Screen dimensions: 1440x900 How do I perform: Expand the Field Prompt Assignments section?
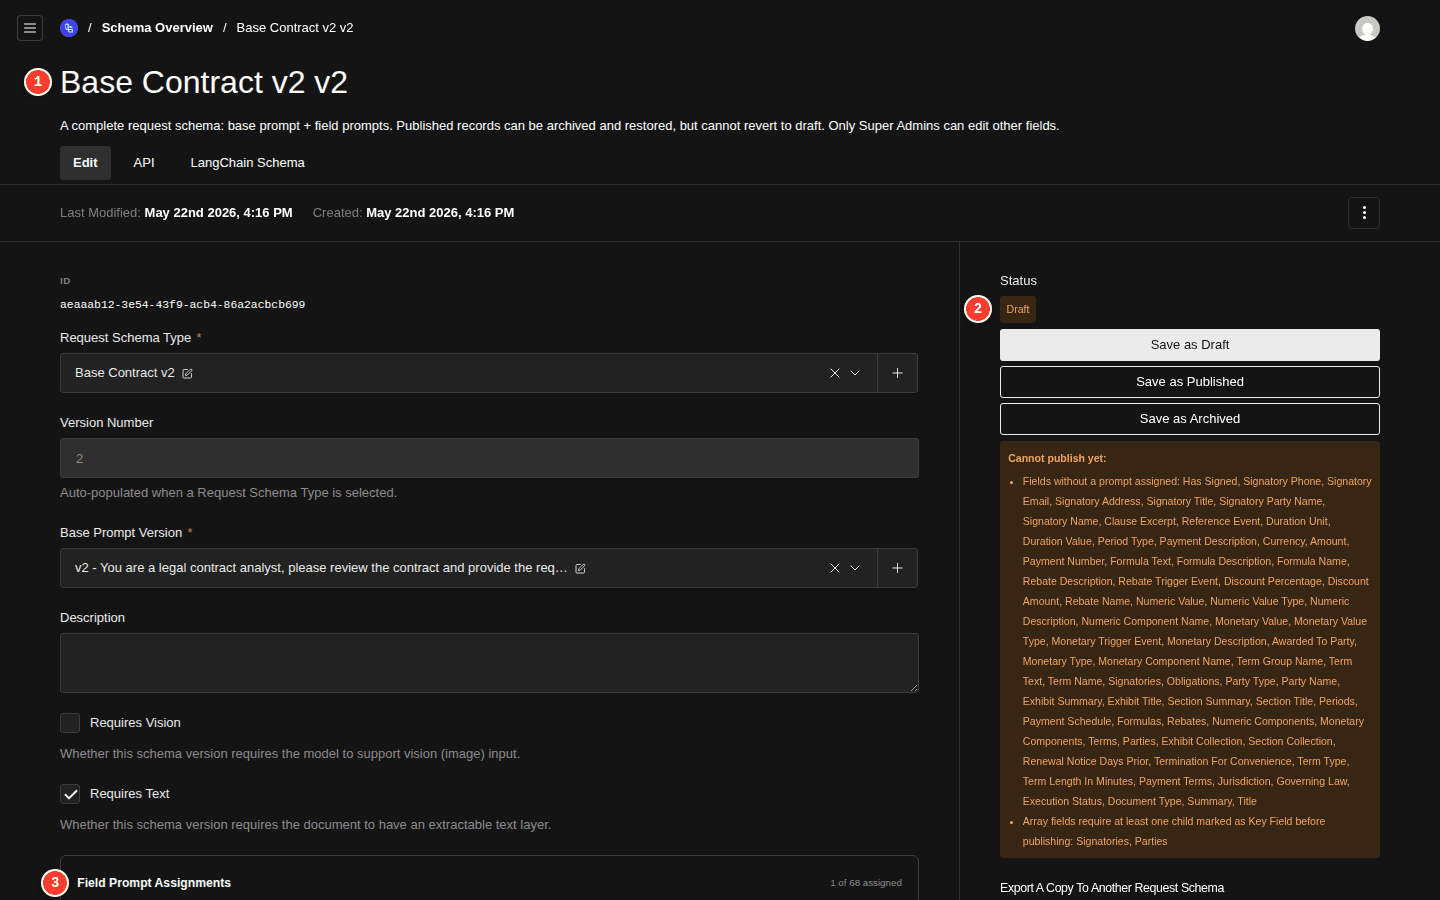[489, 883]
